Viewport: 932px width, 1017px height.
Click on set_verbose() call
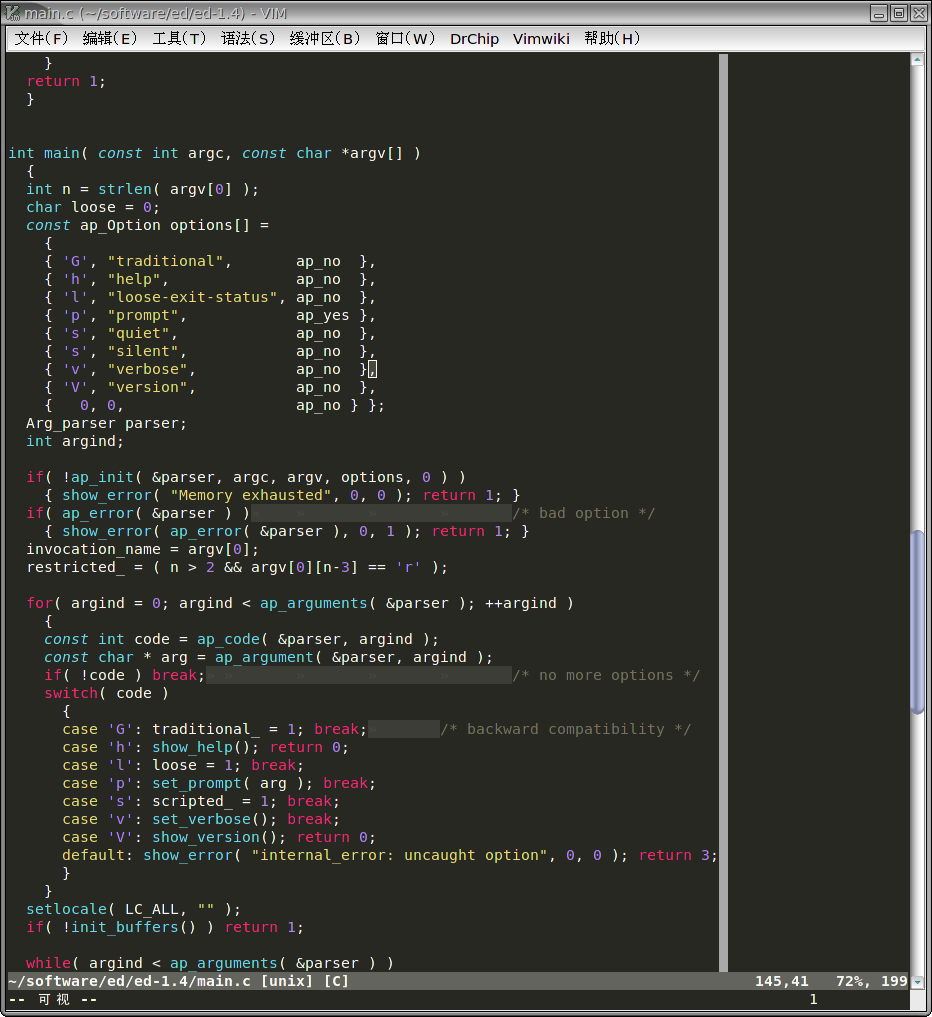tap(210, 819)
